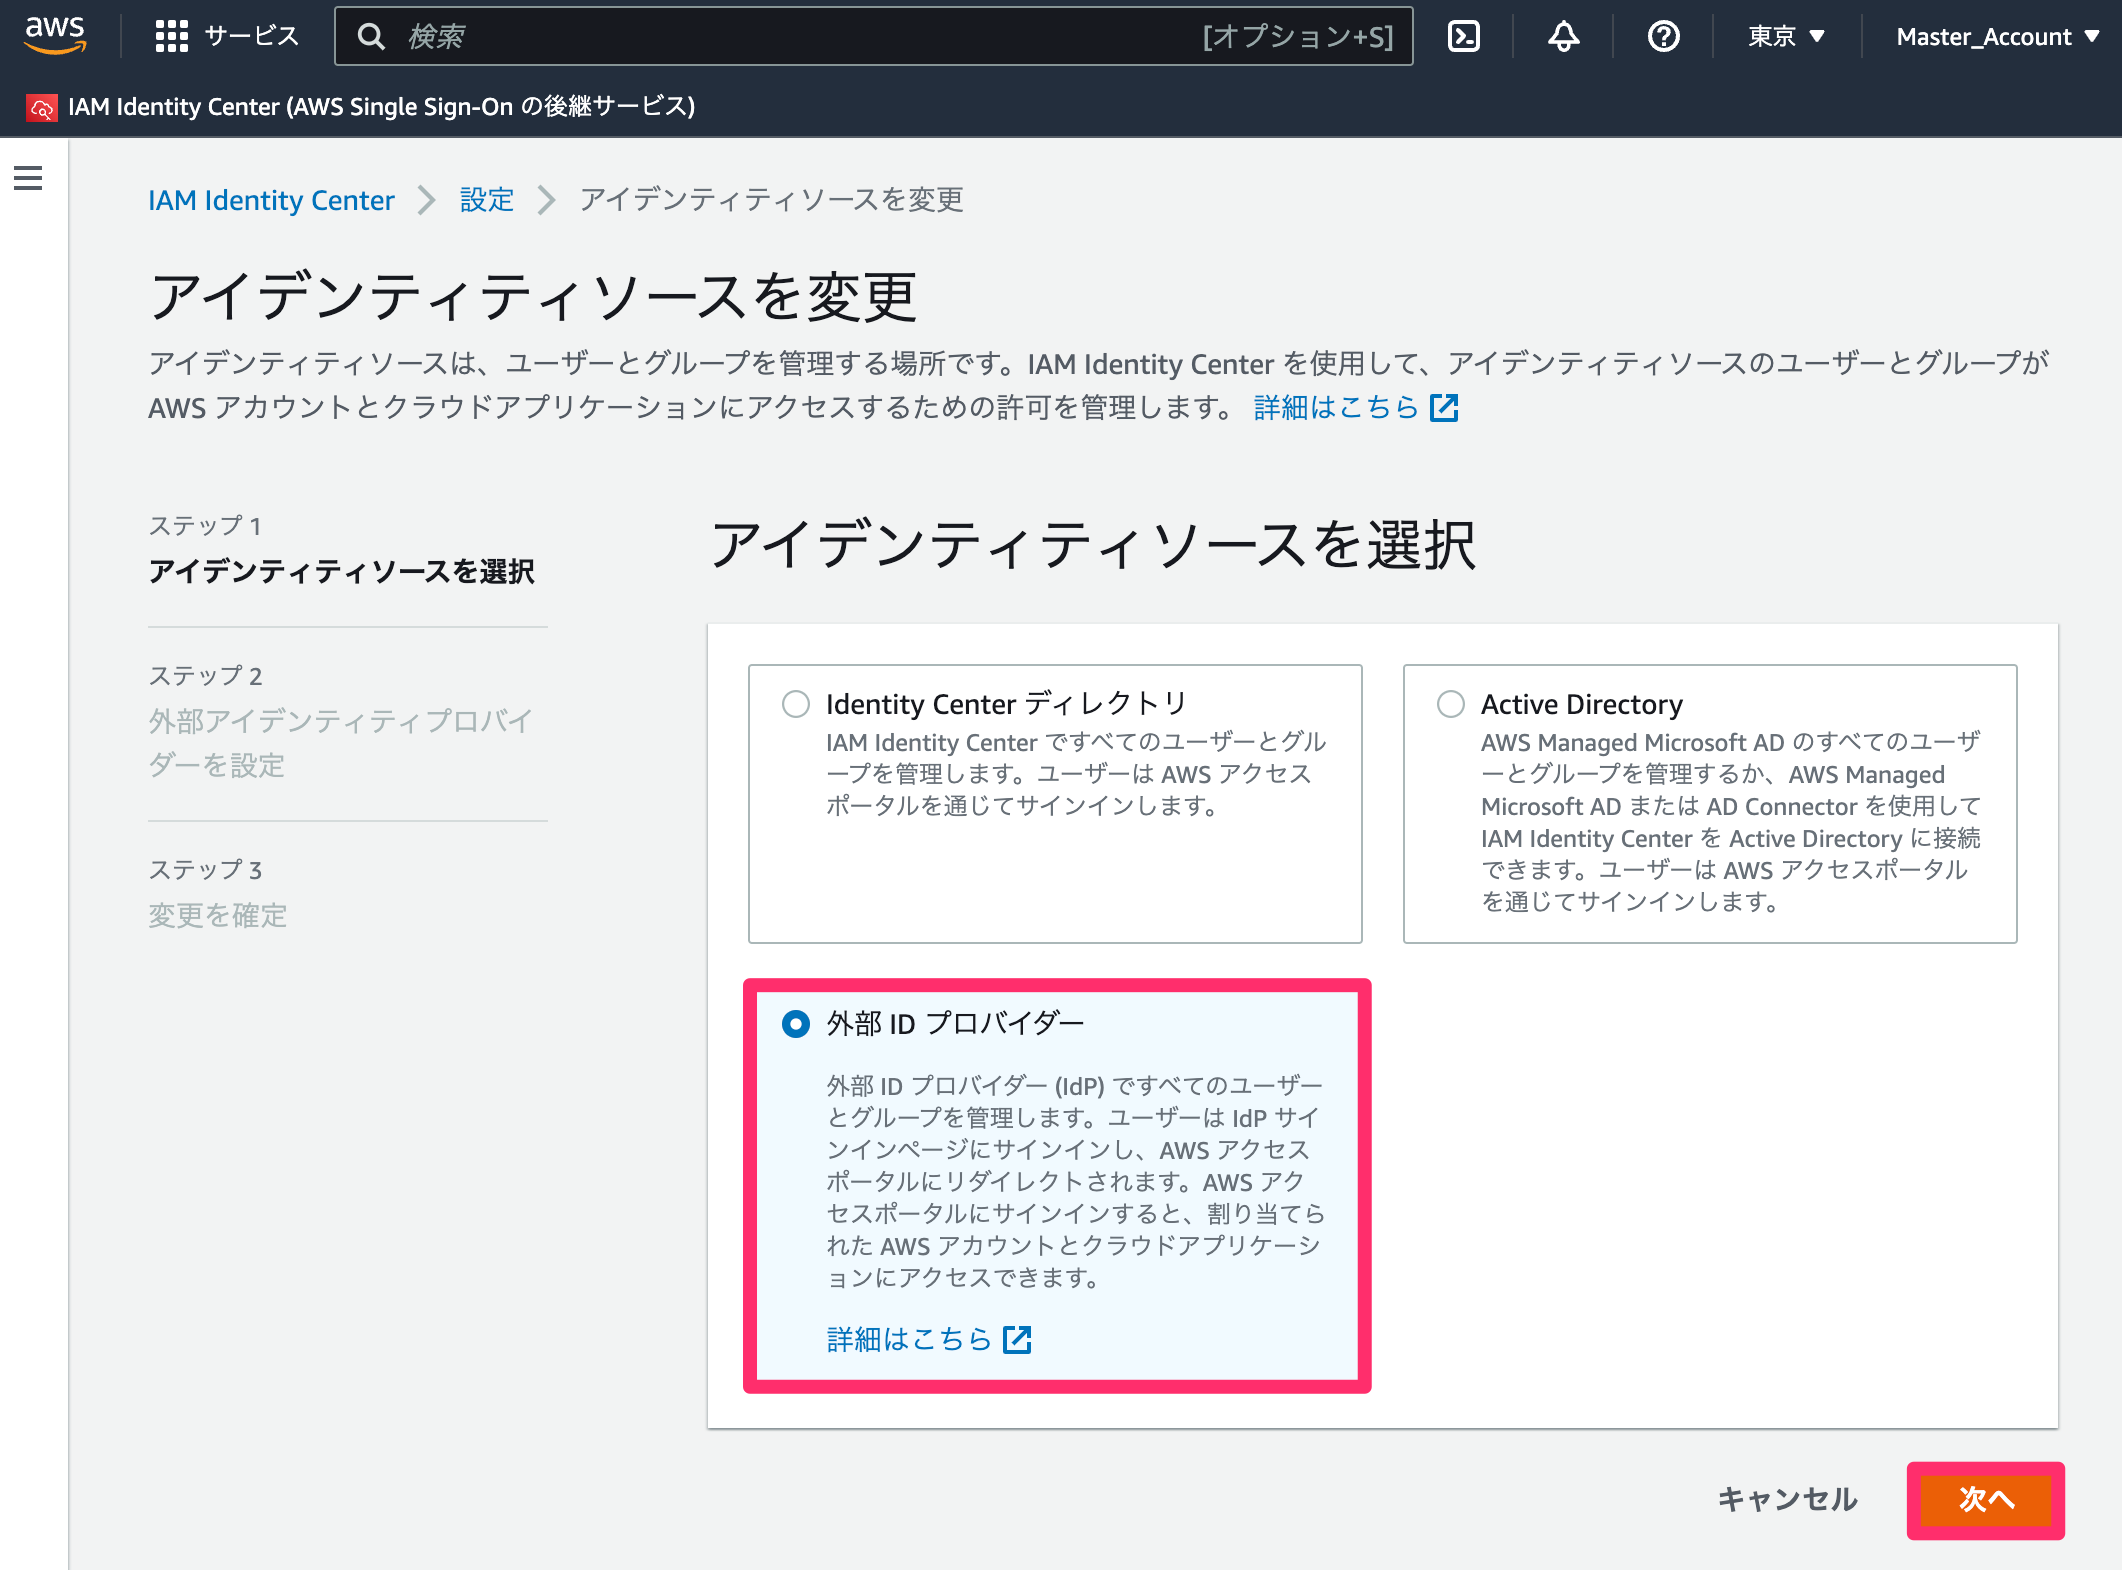This screenshot has width=2122, height=1570.
Task: Click the magnifier icon in search bar
Action: [372, 37]
